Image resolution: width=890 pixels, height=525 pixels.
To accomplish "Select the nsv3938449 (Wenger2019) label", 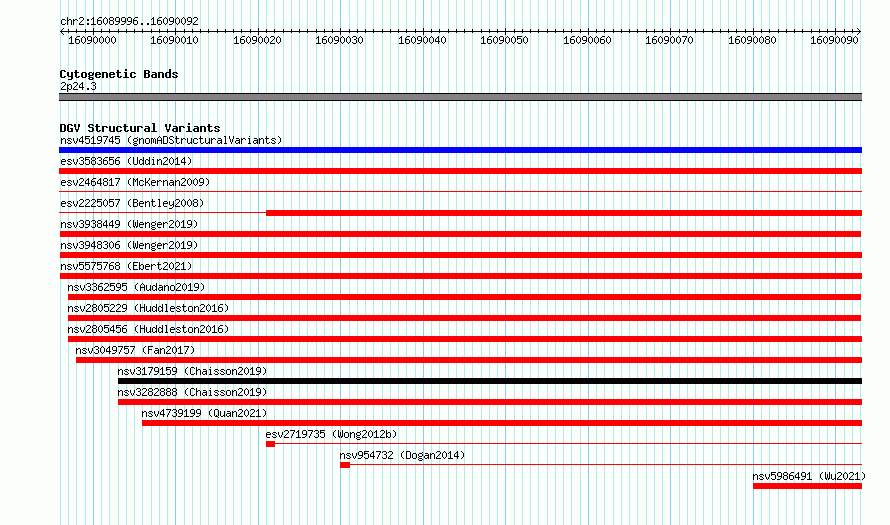I will tap(129, 224).
